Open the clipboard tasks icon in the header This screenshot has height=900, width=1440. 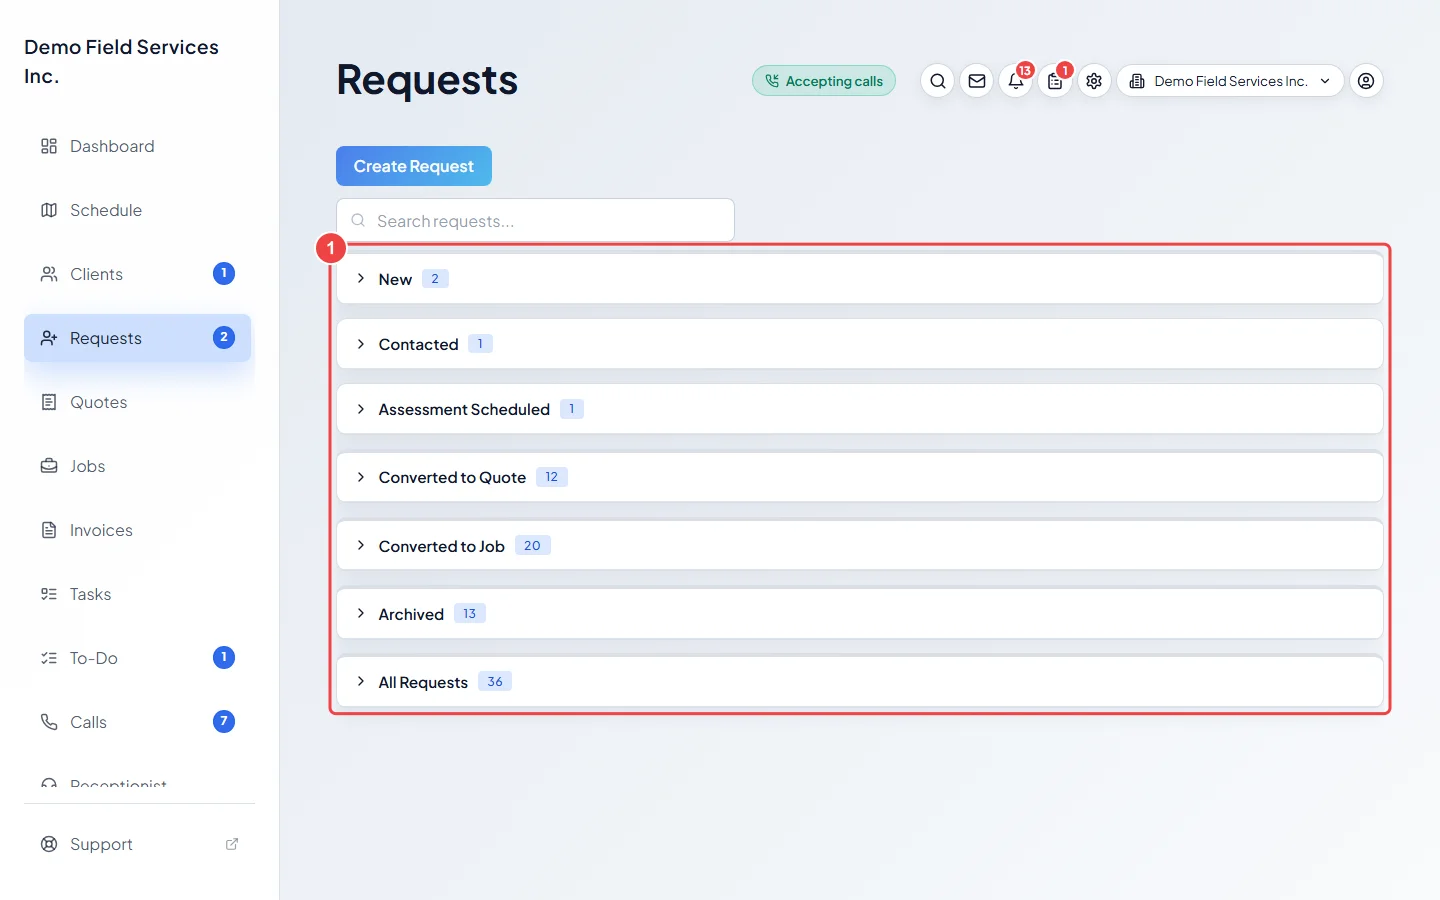(1055, 81)
